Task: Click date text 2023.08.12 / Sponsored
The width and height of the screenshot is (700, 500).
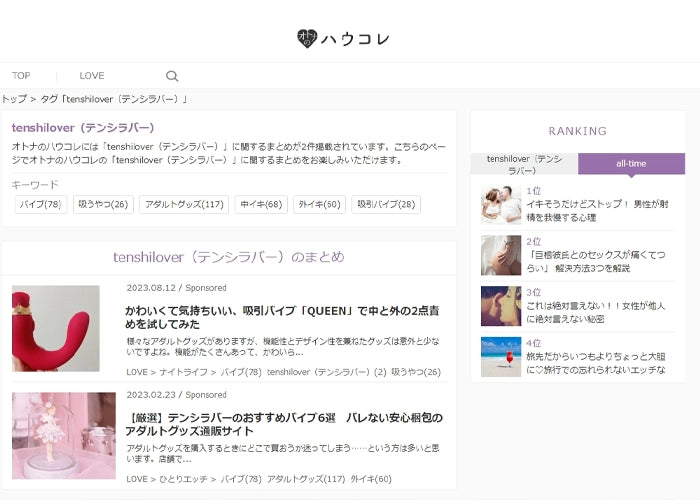Action: point(176,288)
